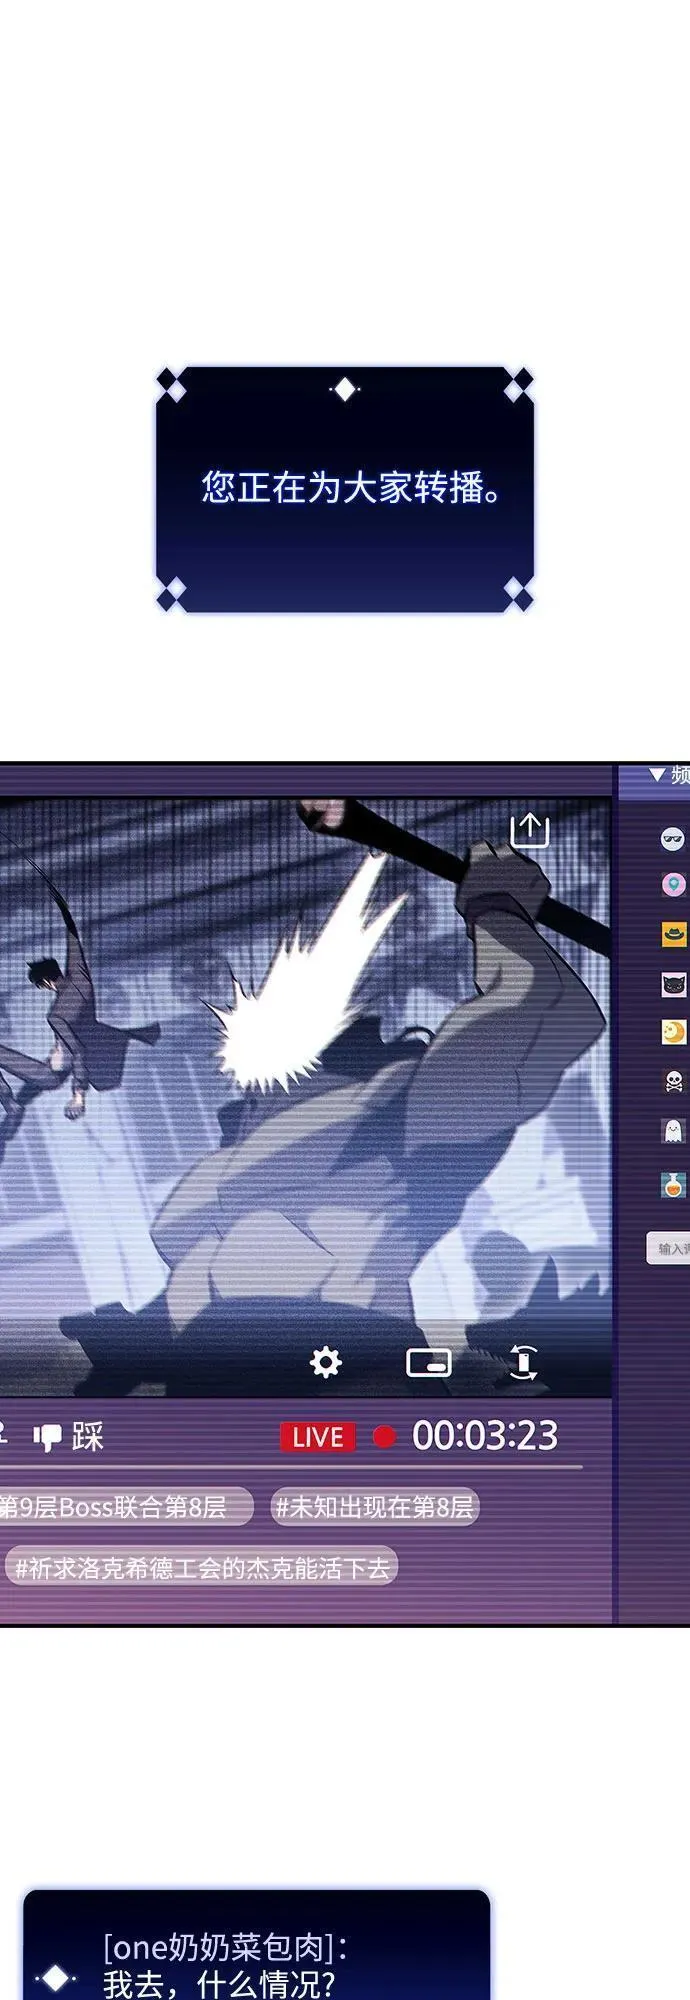This screenshot has height=2000, width=690.
Task: Click the thumbs-down 踩 button
Action: [69, 1437]
